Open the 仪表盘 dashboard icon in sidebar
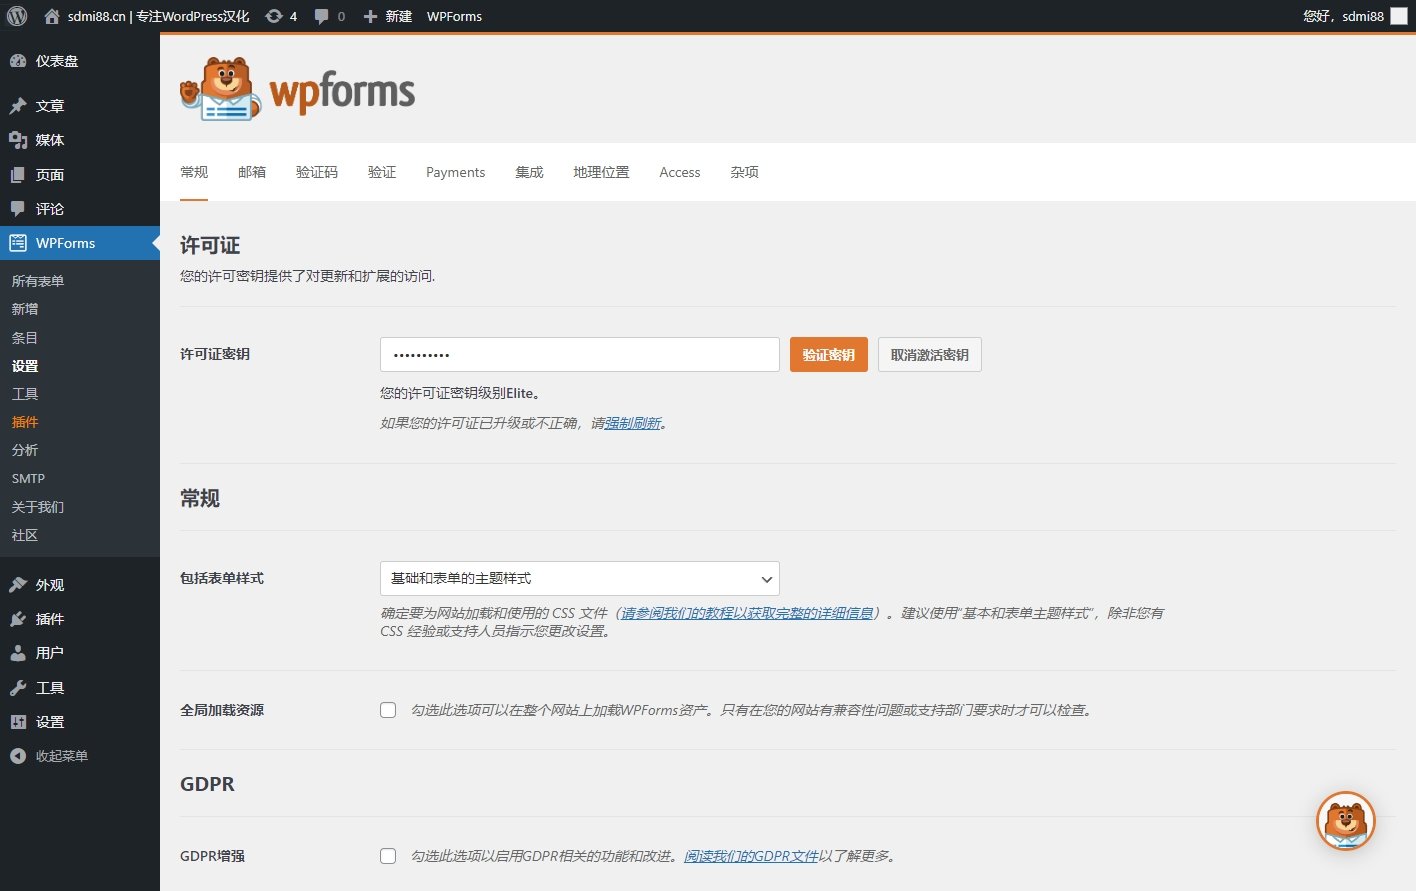This screenshot has width=1416, height=891. (18, 60)
